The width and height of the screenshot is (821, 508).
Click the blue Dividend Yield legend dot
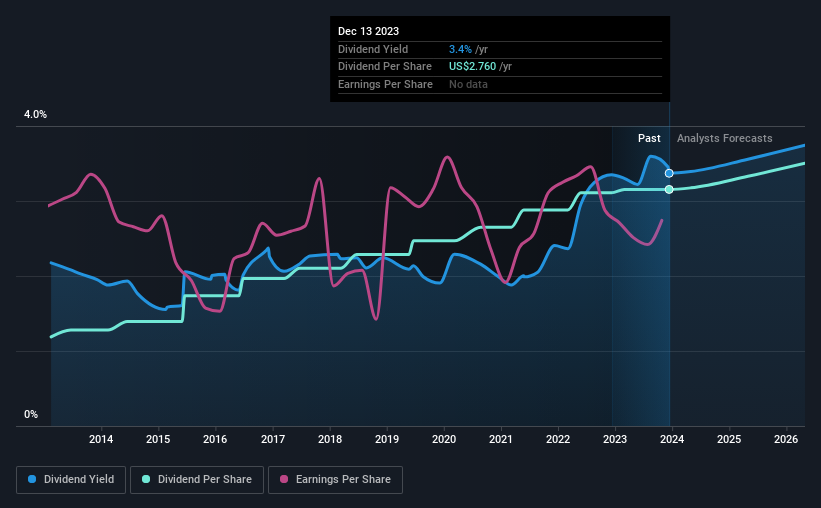32,479
